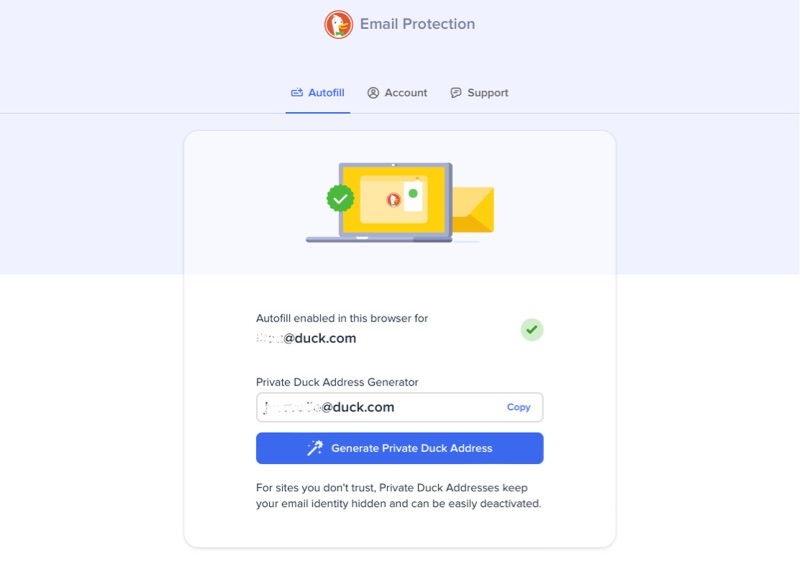Click the Support chat bubble icon
800x582 pixels.
click(456, 93)
